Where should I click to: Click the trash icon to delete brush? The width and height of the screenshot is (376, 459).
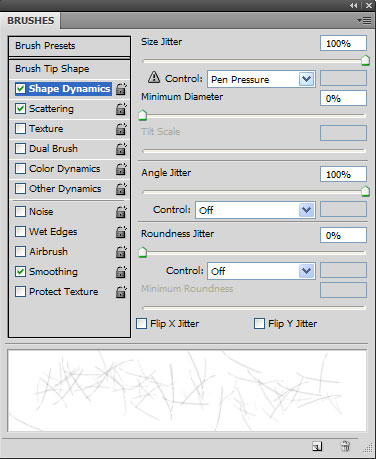(345, 446)
